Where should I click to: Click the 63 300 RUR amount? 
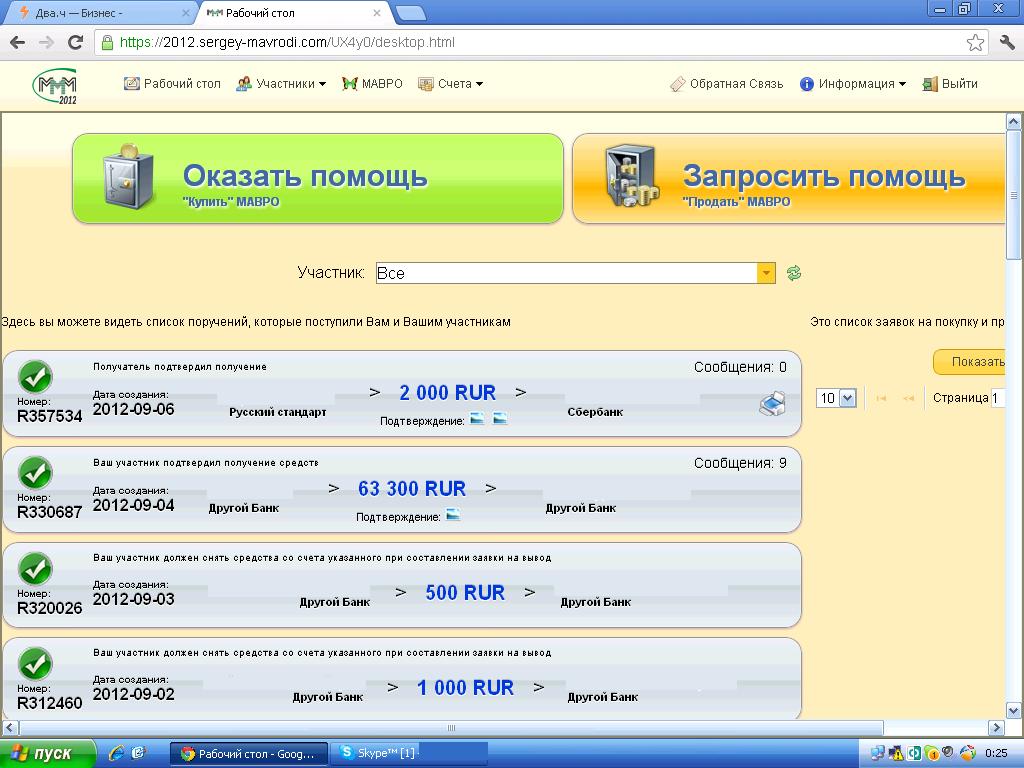(x=412, y=488)
